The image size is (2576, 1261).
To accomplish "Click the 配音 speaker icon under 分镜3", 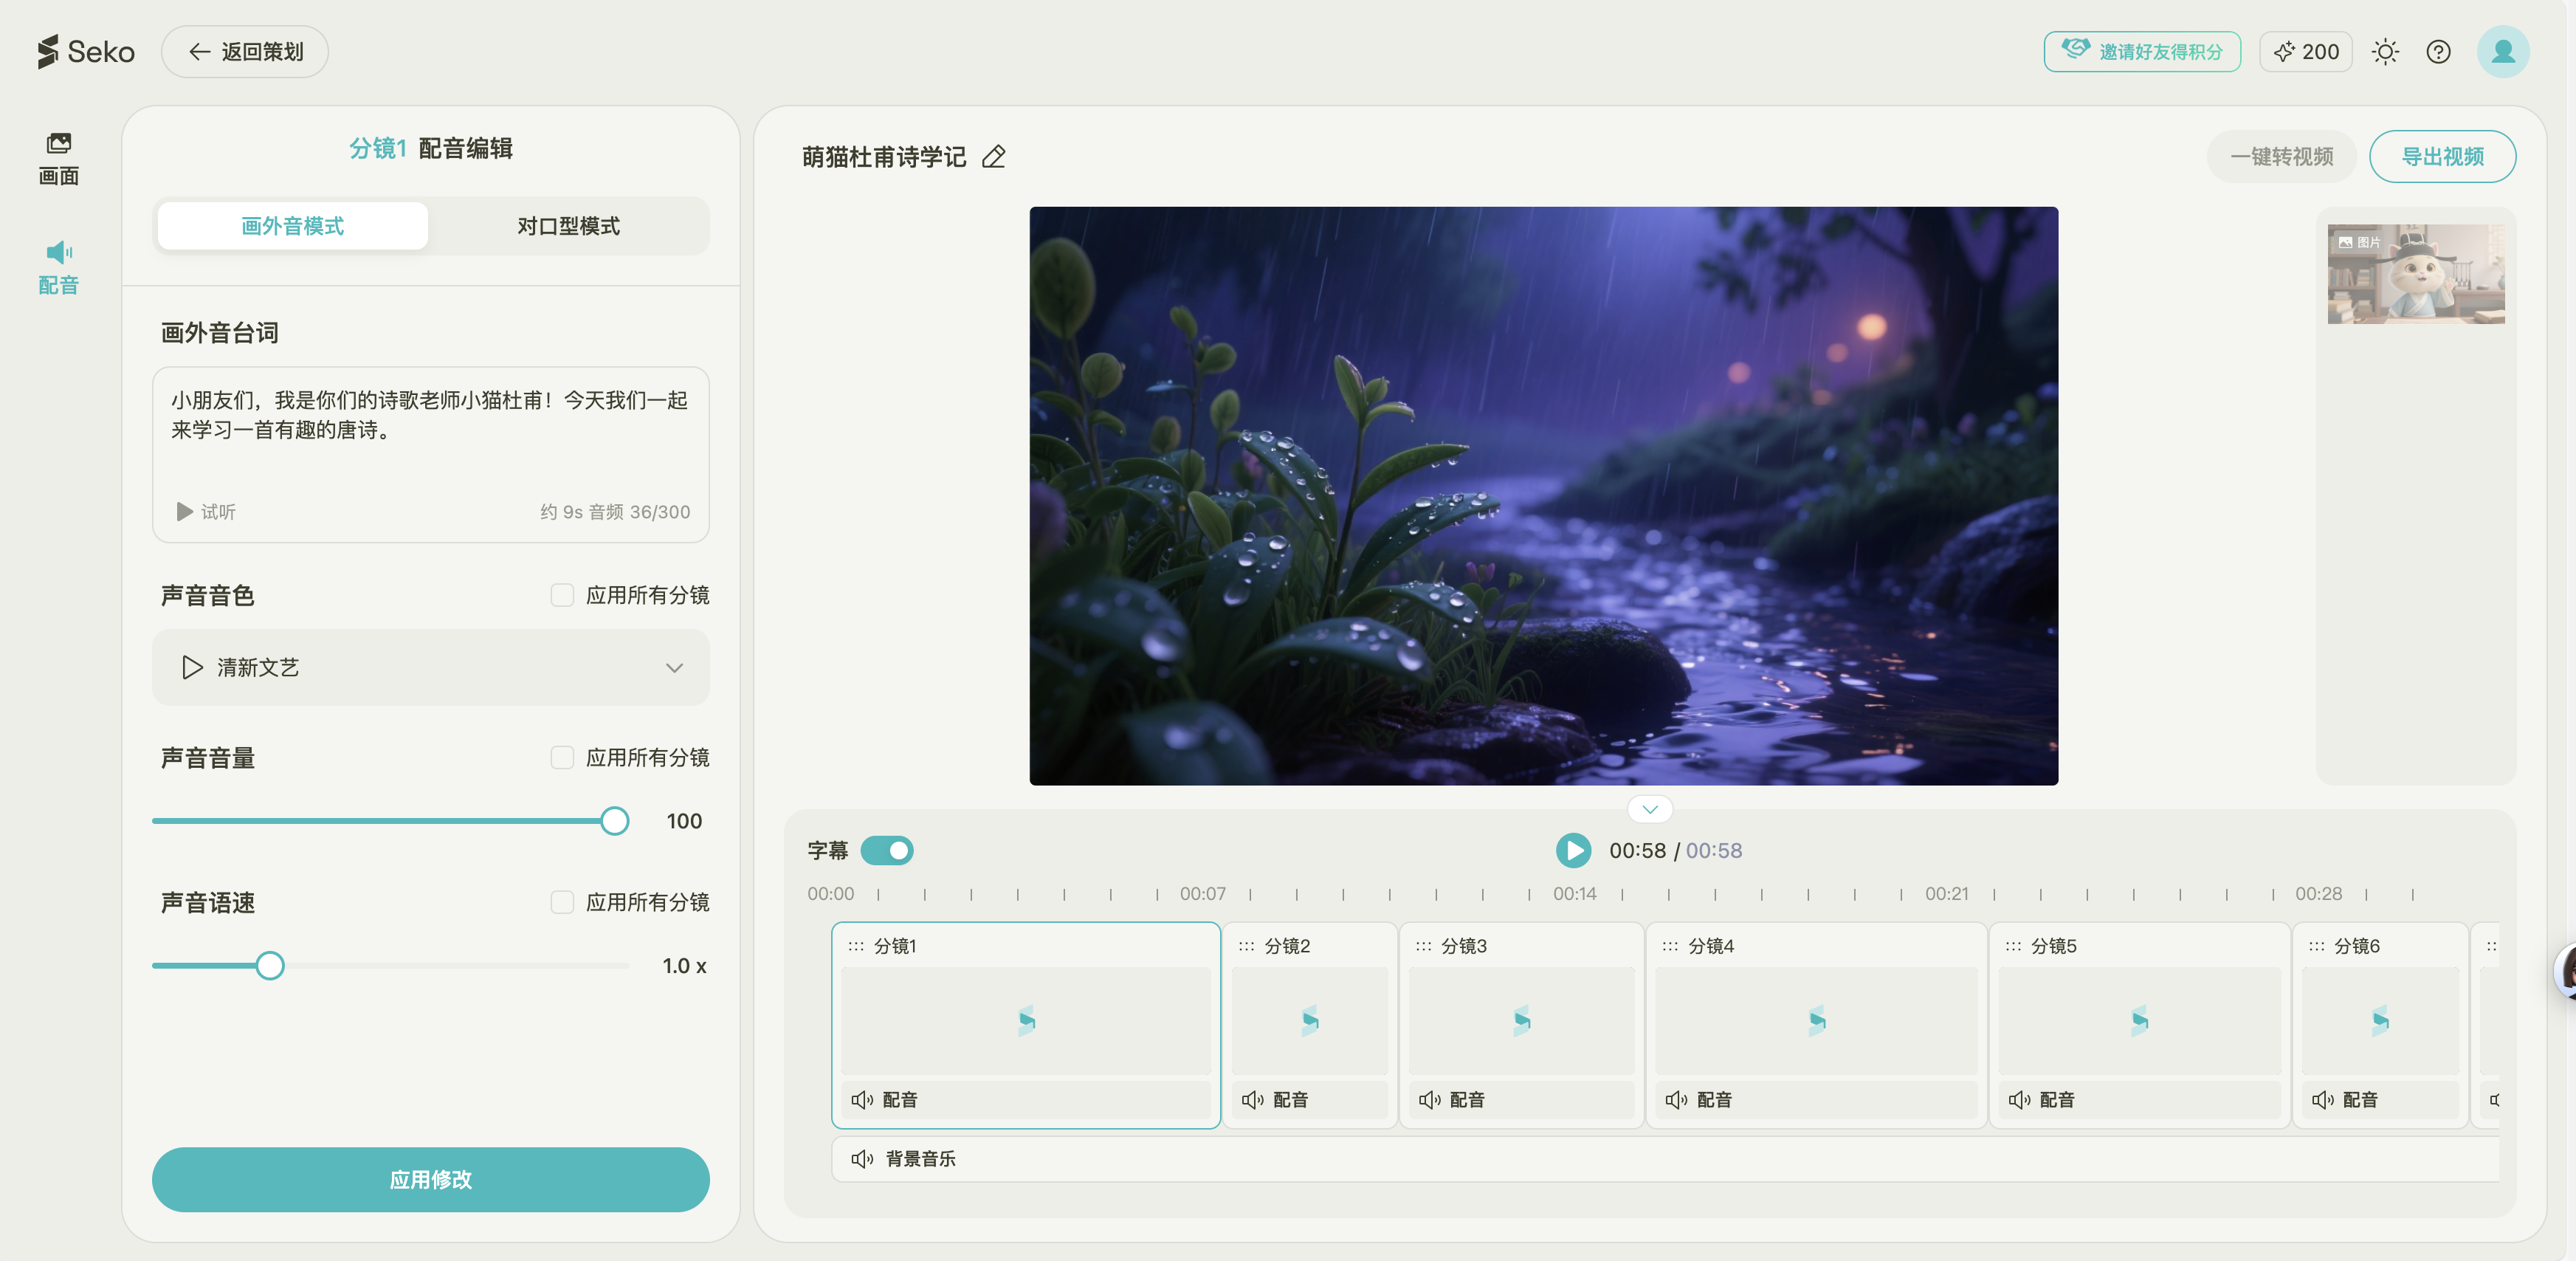I will [x=1429, y=1099].
